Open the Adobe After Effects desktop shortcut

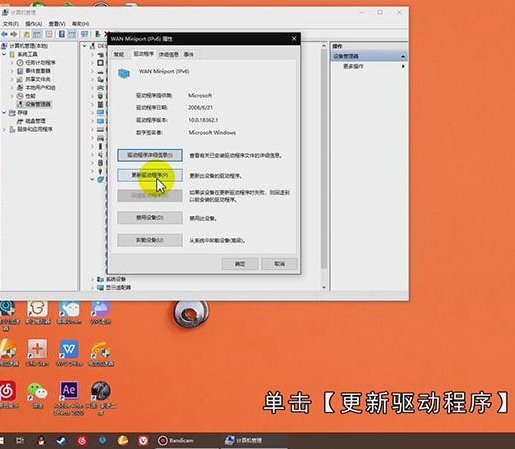coord(69,397)
